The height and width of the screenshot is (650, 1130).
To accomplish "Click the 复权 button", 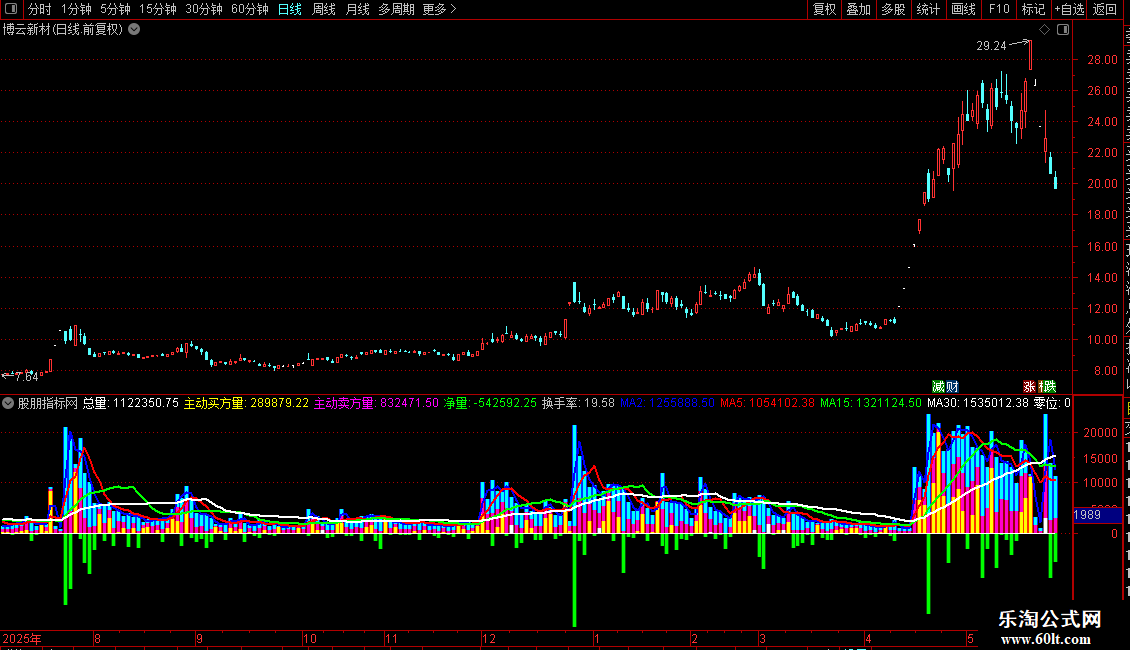I will pos(824,9).
